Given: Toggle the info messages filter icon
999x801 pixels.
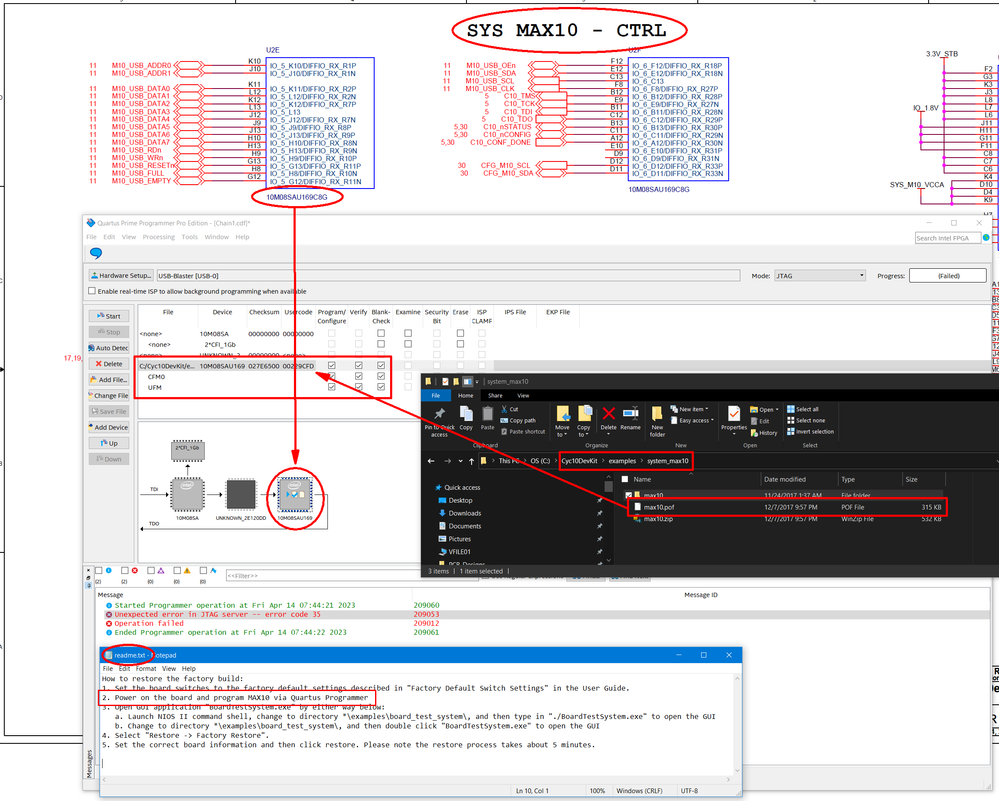Looking at the screenshot, I should click(108, 570).
